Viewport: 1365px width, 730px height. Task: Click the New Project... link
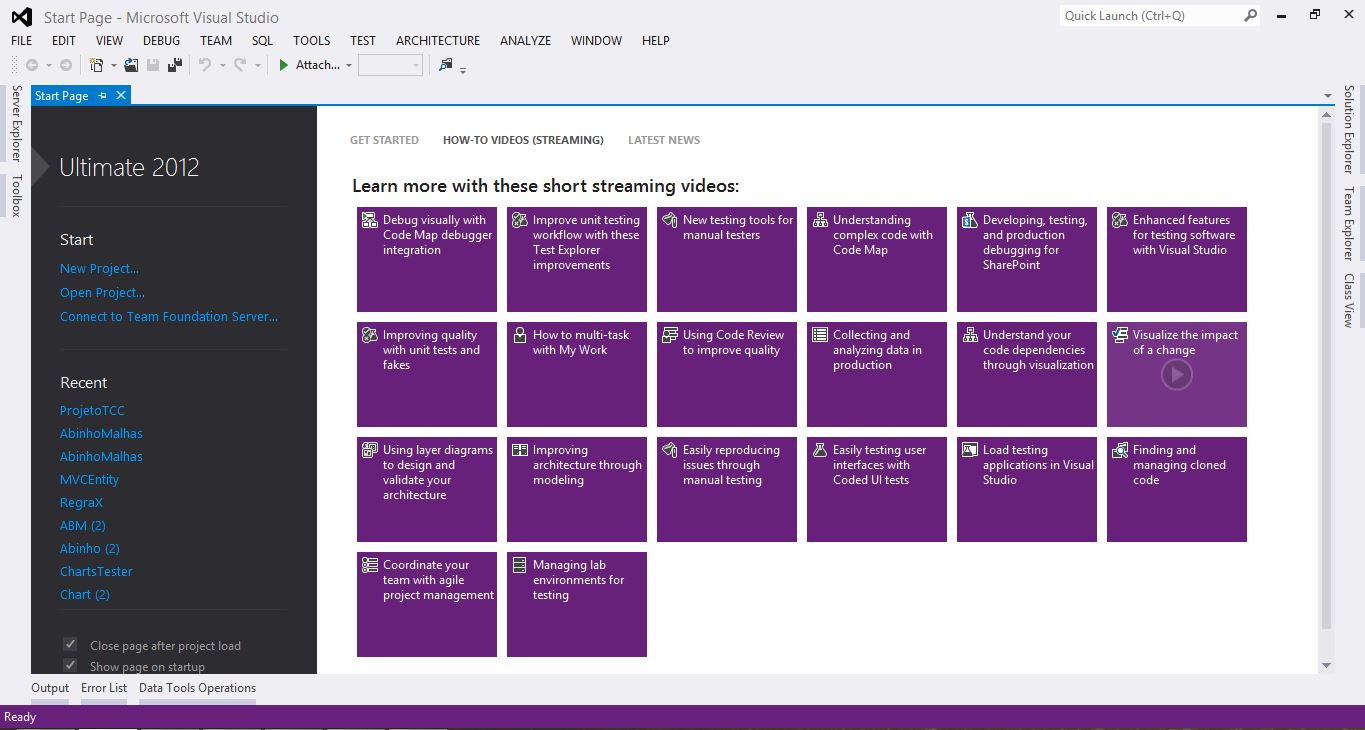tap(99, 268)
